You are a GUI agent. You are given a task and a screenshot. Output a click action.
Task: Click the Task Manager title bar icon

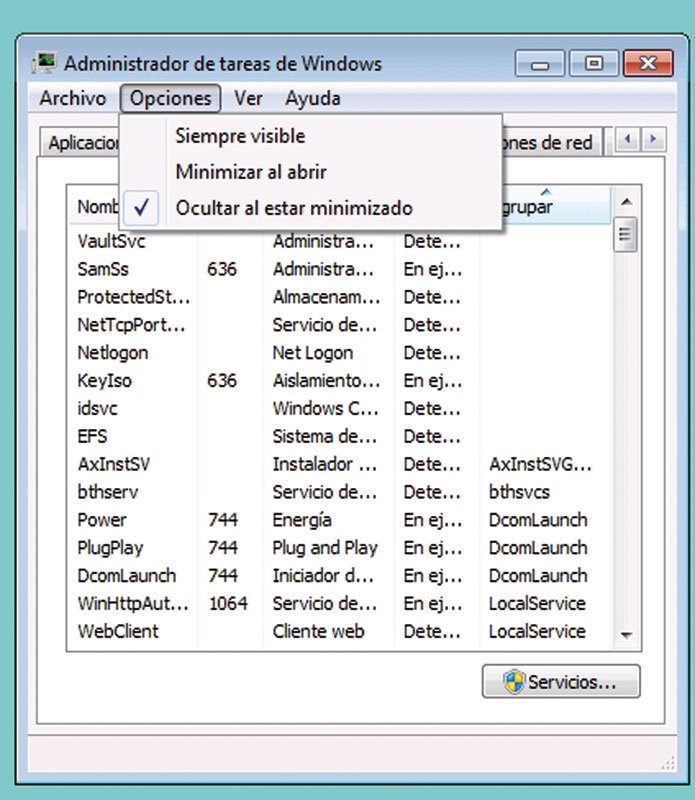[44, 63]
